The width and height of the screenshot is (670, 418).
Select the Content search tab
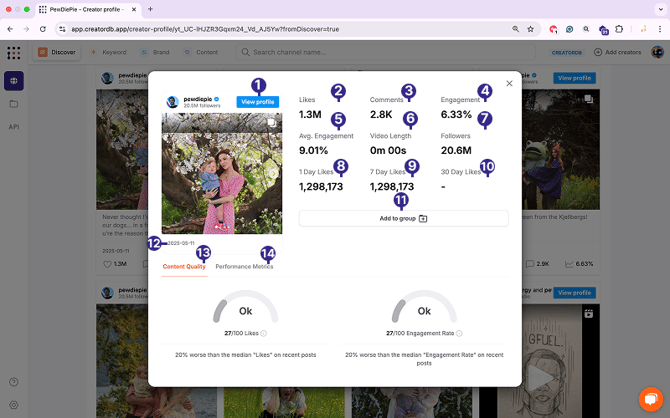point(201,52)
